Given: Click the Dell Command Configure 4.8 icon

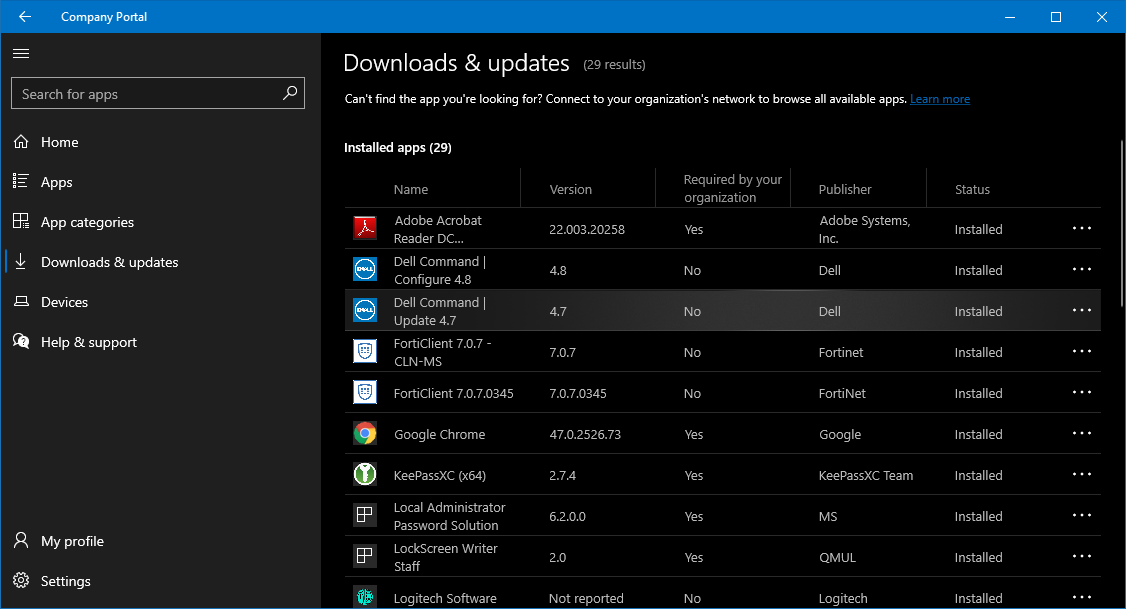Looking at the screenshot, I should 365,269.
